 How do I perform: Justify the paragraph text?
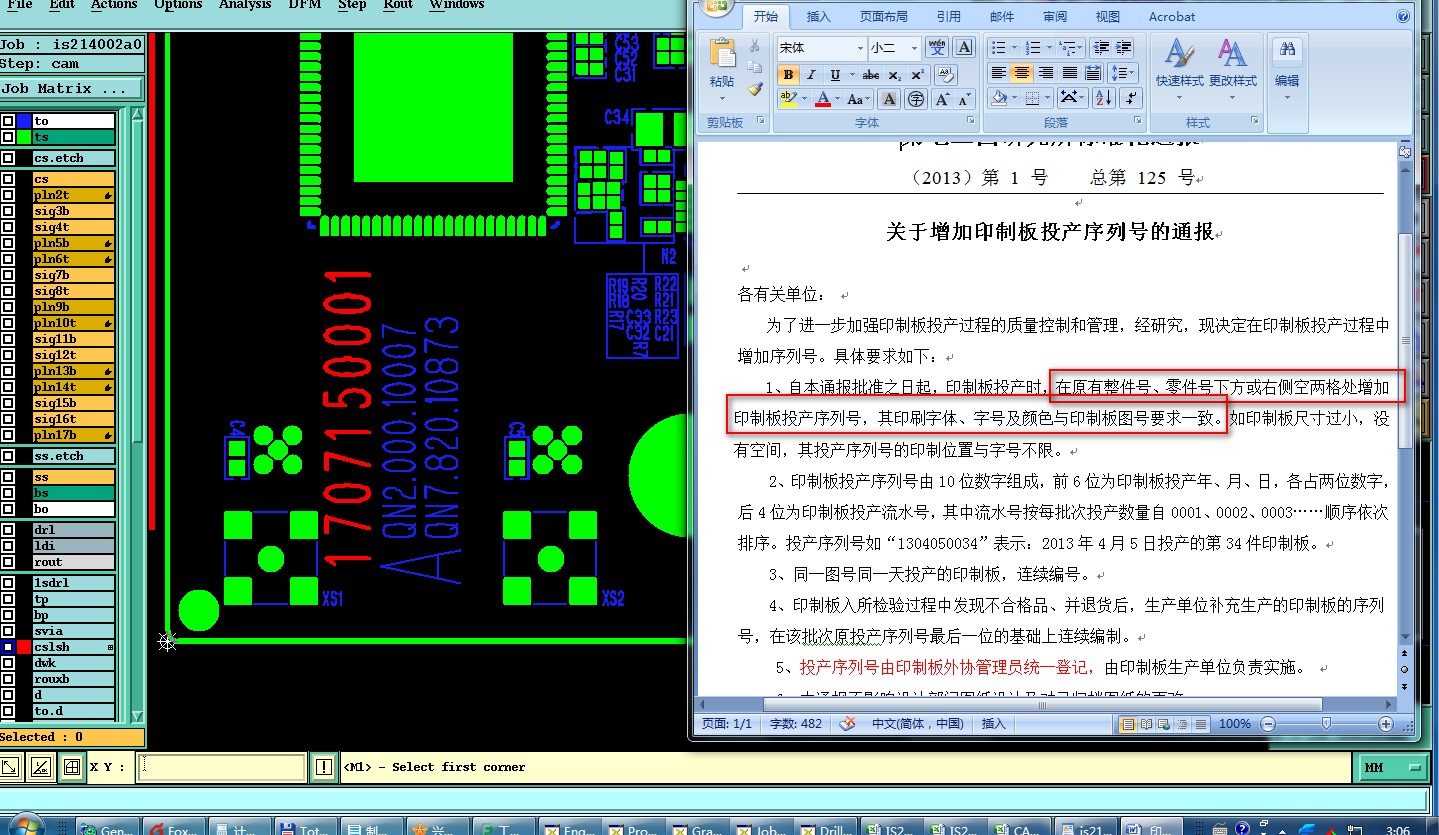1070,73
